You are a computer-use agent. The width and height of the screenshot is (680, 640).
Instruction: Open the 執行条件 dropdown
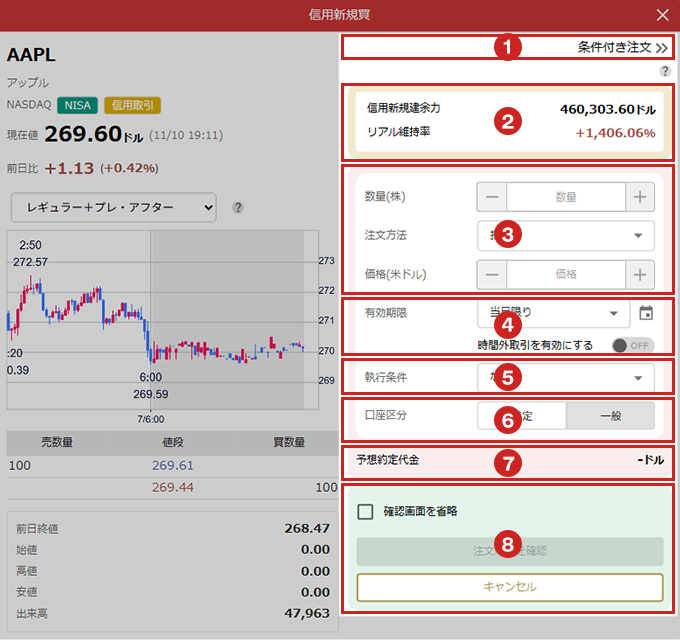click(566, 378)
